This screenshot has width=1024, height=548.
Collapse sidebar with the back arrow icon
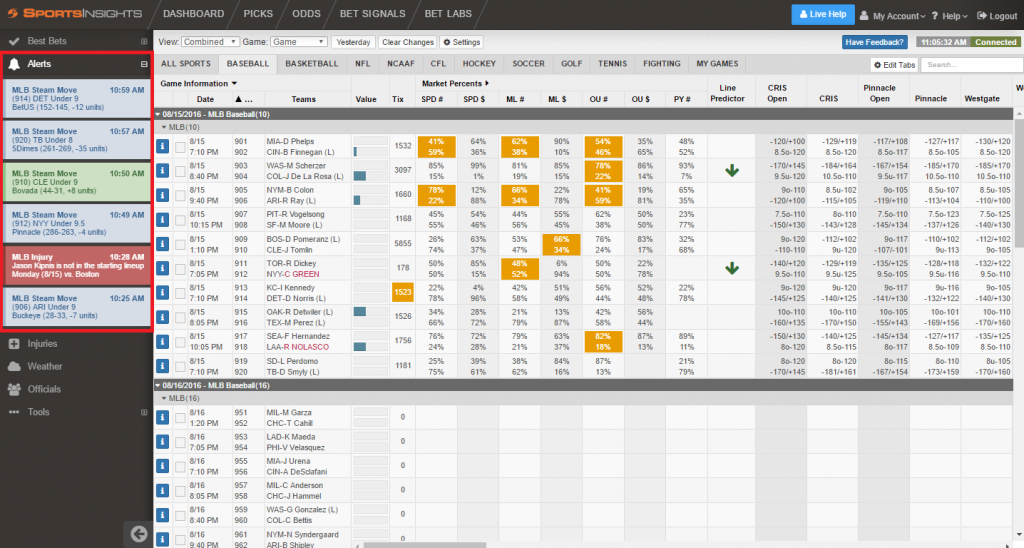pos(138,534)
